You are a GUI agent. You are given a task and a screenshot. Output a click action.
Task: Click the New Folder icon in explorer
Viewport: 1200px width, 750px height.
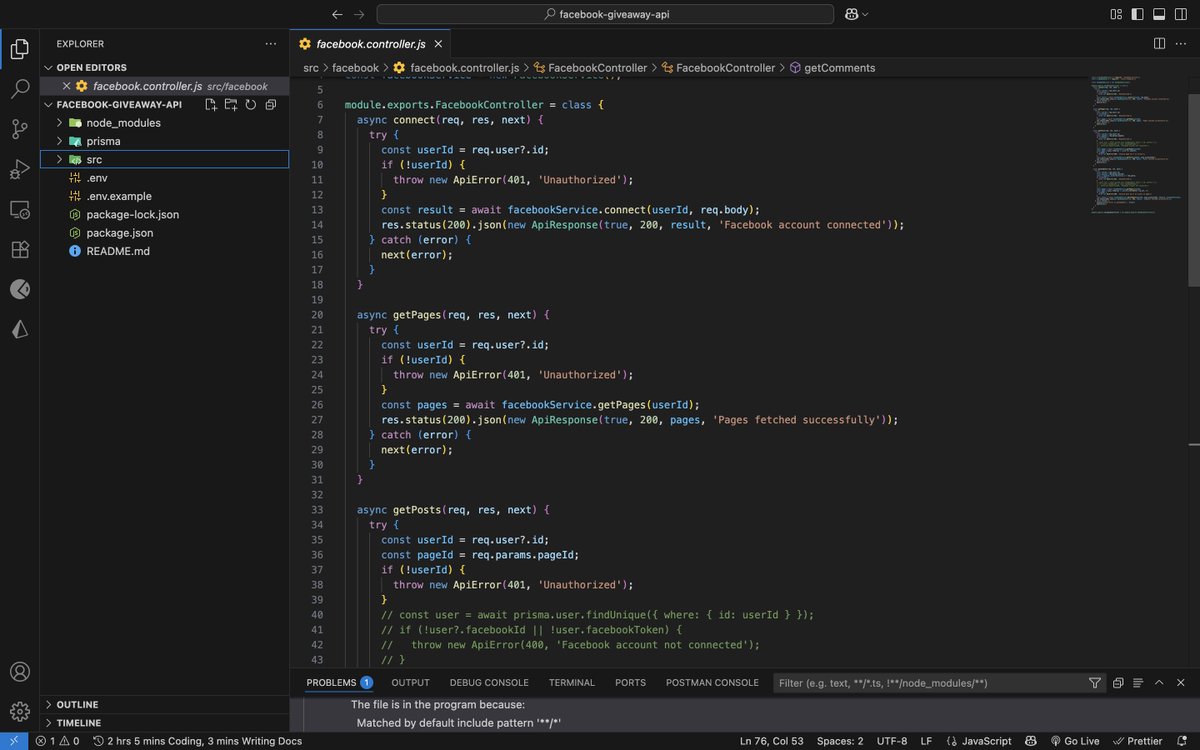(231, 104)
